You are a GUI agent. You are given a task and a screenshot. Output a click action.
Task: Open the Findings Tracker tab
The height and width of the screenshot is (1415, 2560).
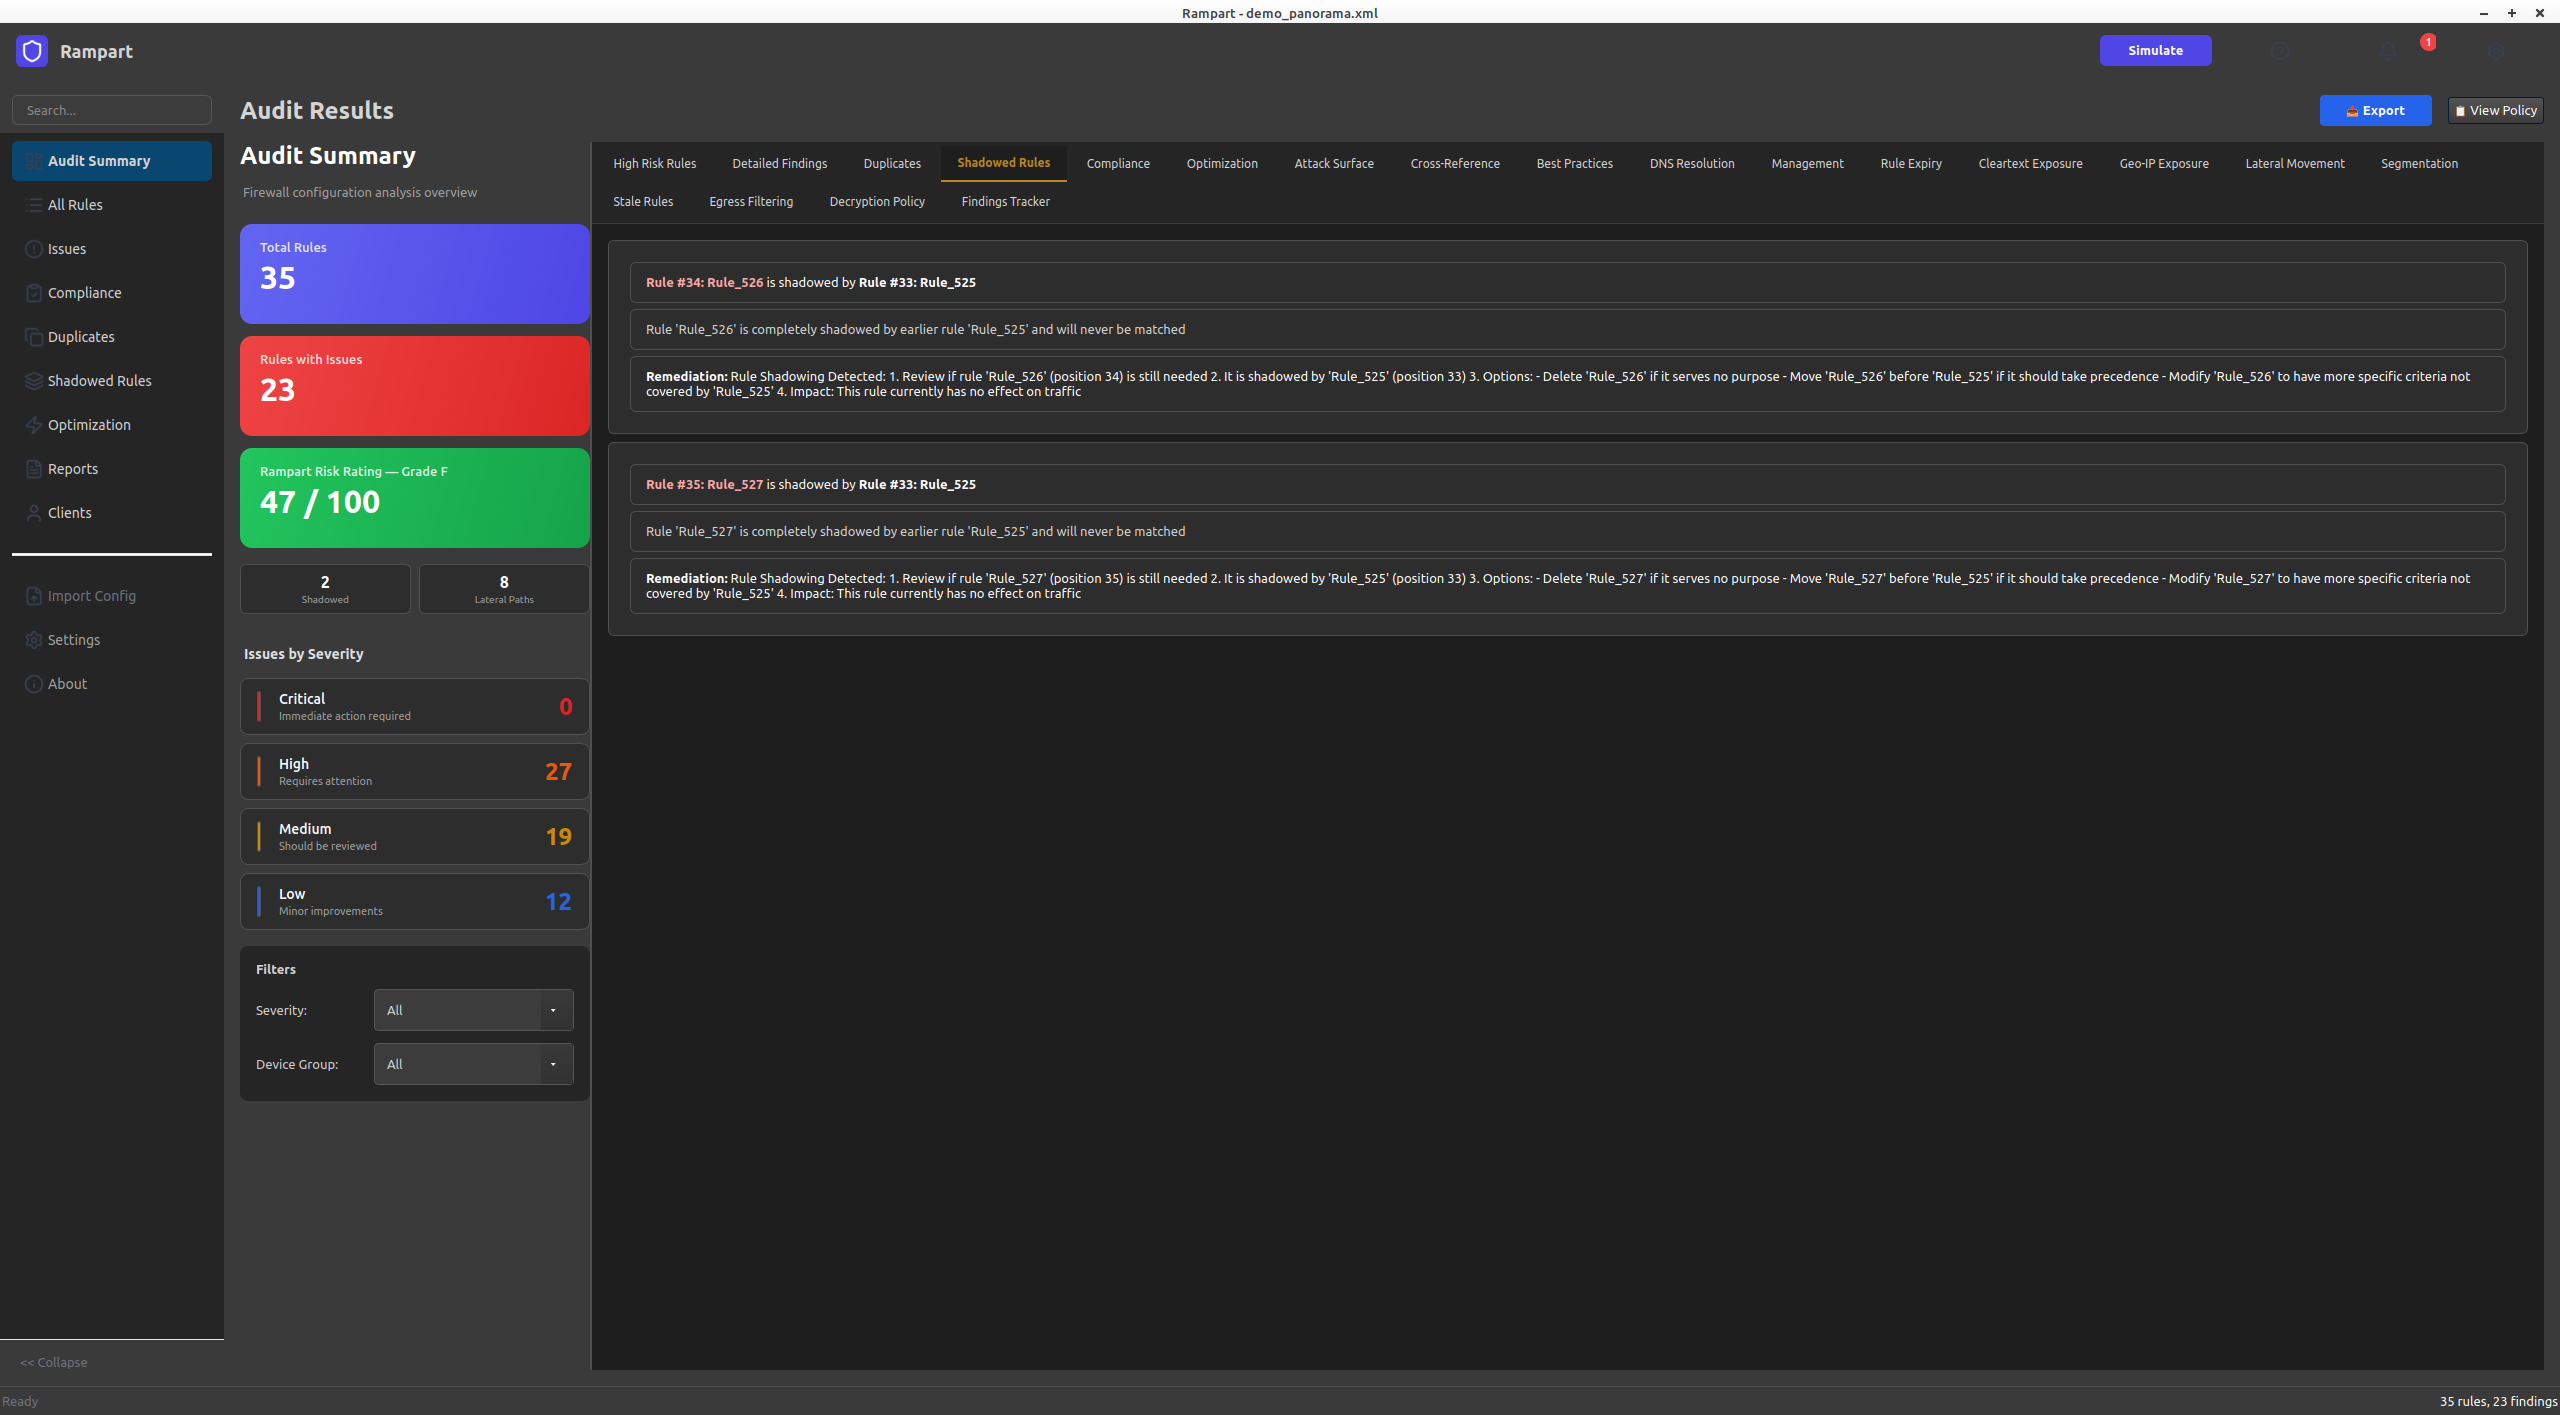[1005, 201]
